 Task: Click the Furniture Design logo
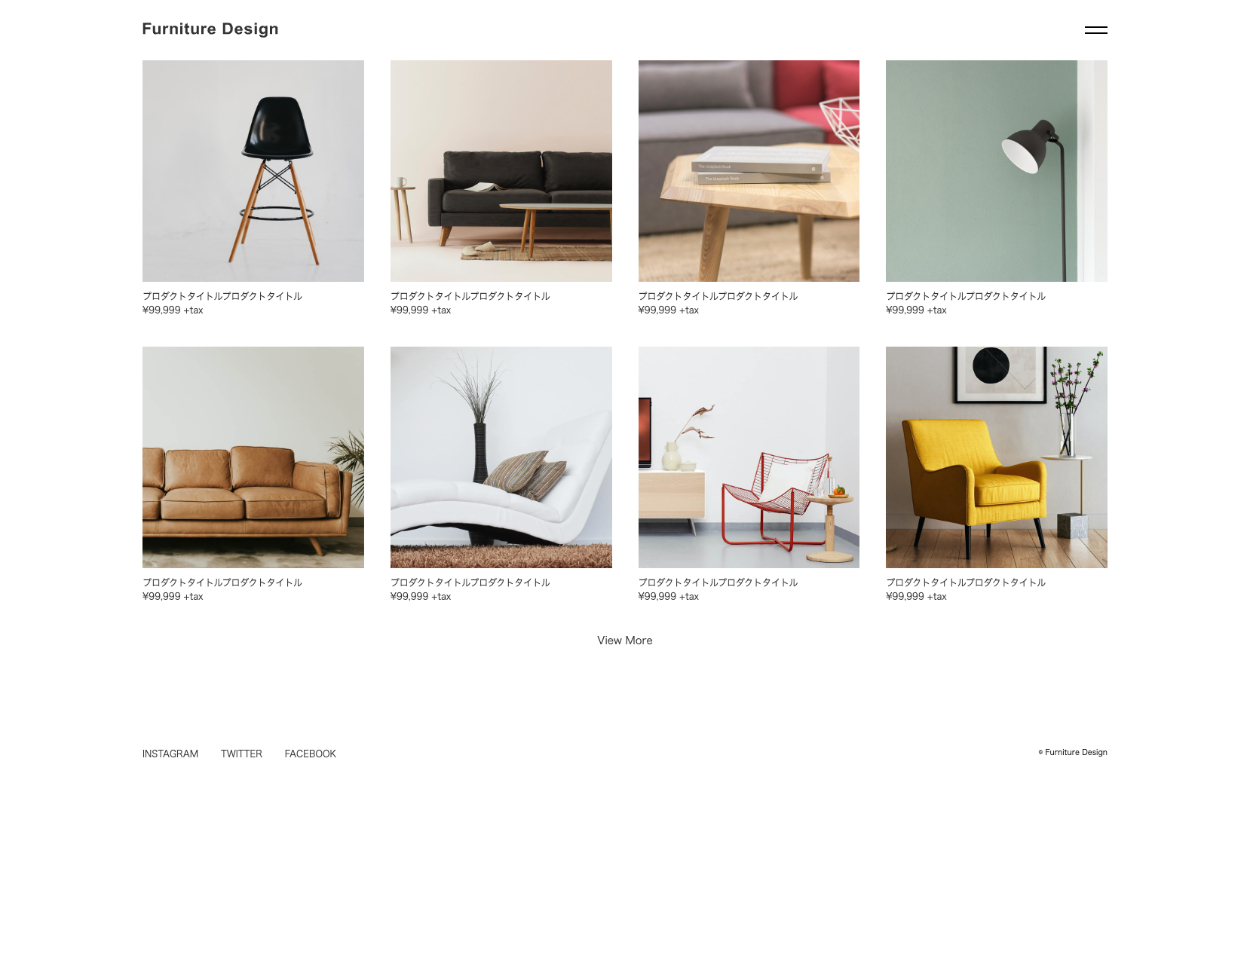coord(210,29)
